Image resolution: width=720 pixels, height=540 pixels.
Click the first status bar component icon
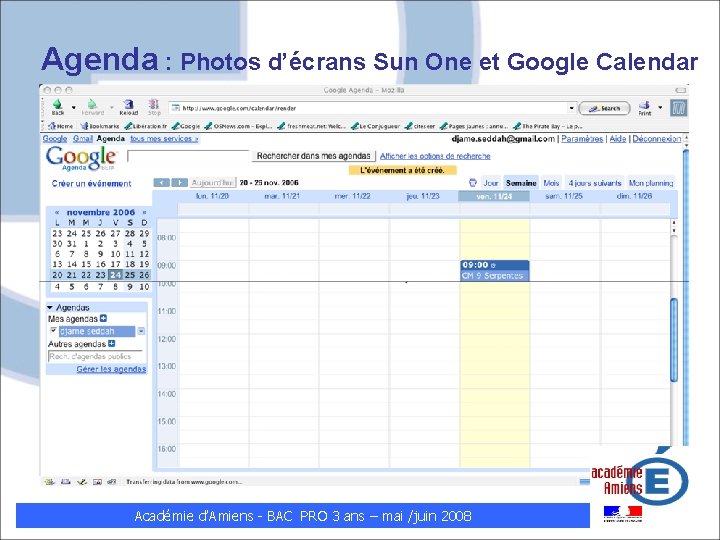click(x=49, y=482)
